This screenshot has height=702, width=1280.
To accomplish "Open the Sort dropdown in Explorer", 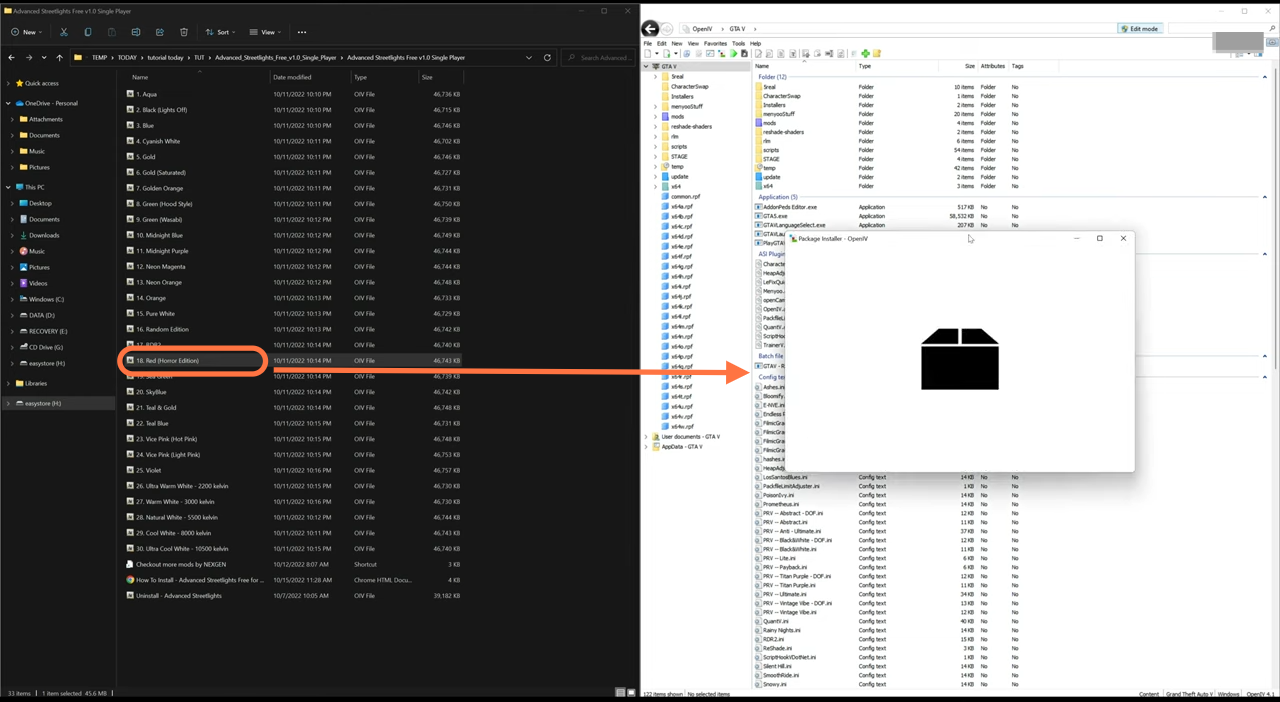I will click(221, 32).
